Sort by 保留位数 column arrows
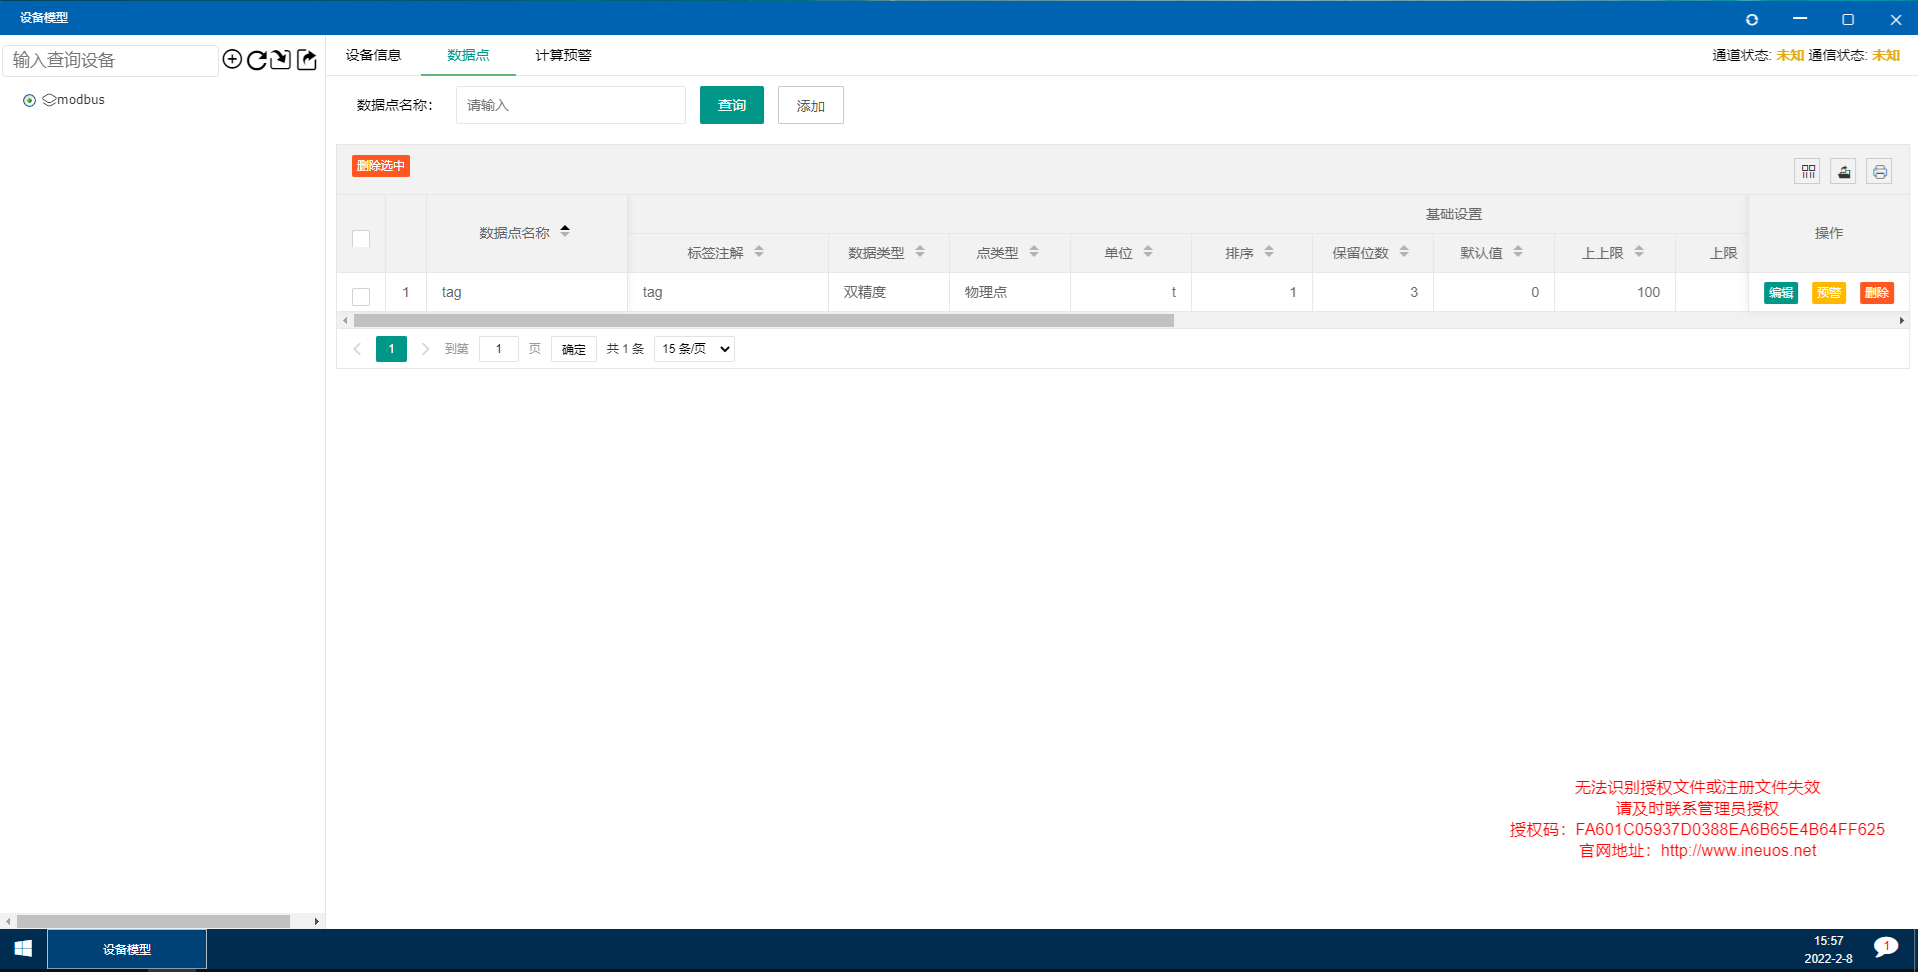1918x972 pixels. (1404, 252)
